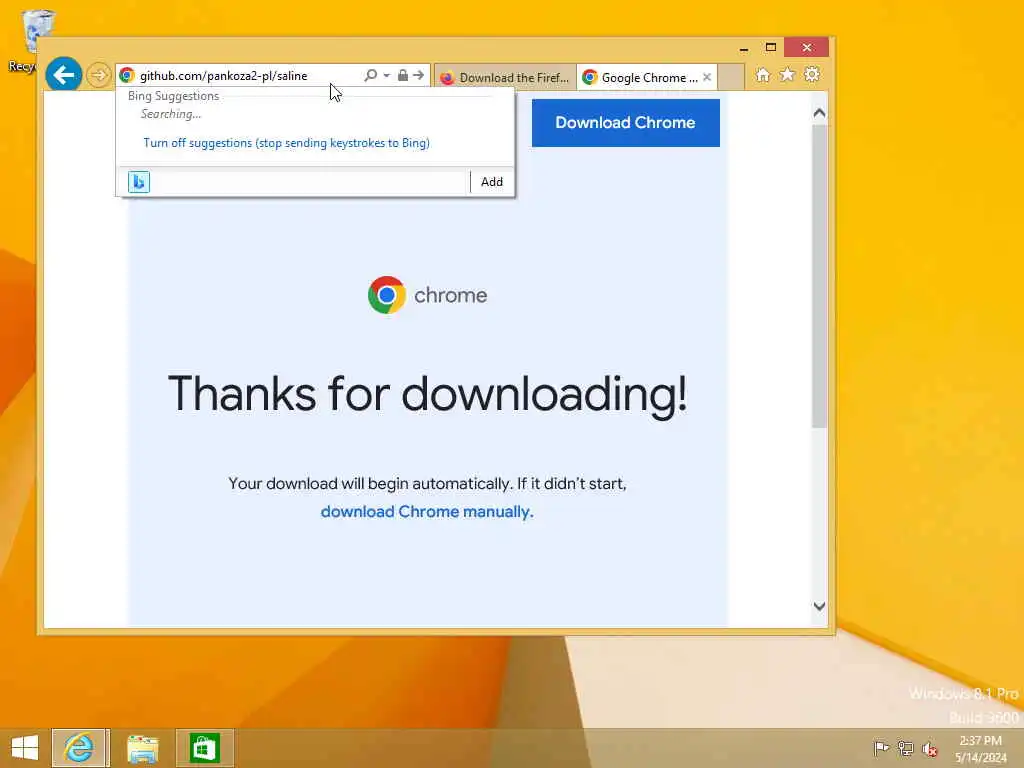Image resolution: width=1024 pixels, height=768 pixels.
Task: Open File Explorer from the taskbar
Action: 142,748
